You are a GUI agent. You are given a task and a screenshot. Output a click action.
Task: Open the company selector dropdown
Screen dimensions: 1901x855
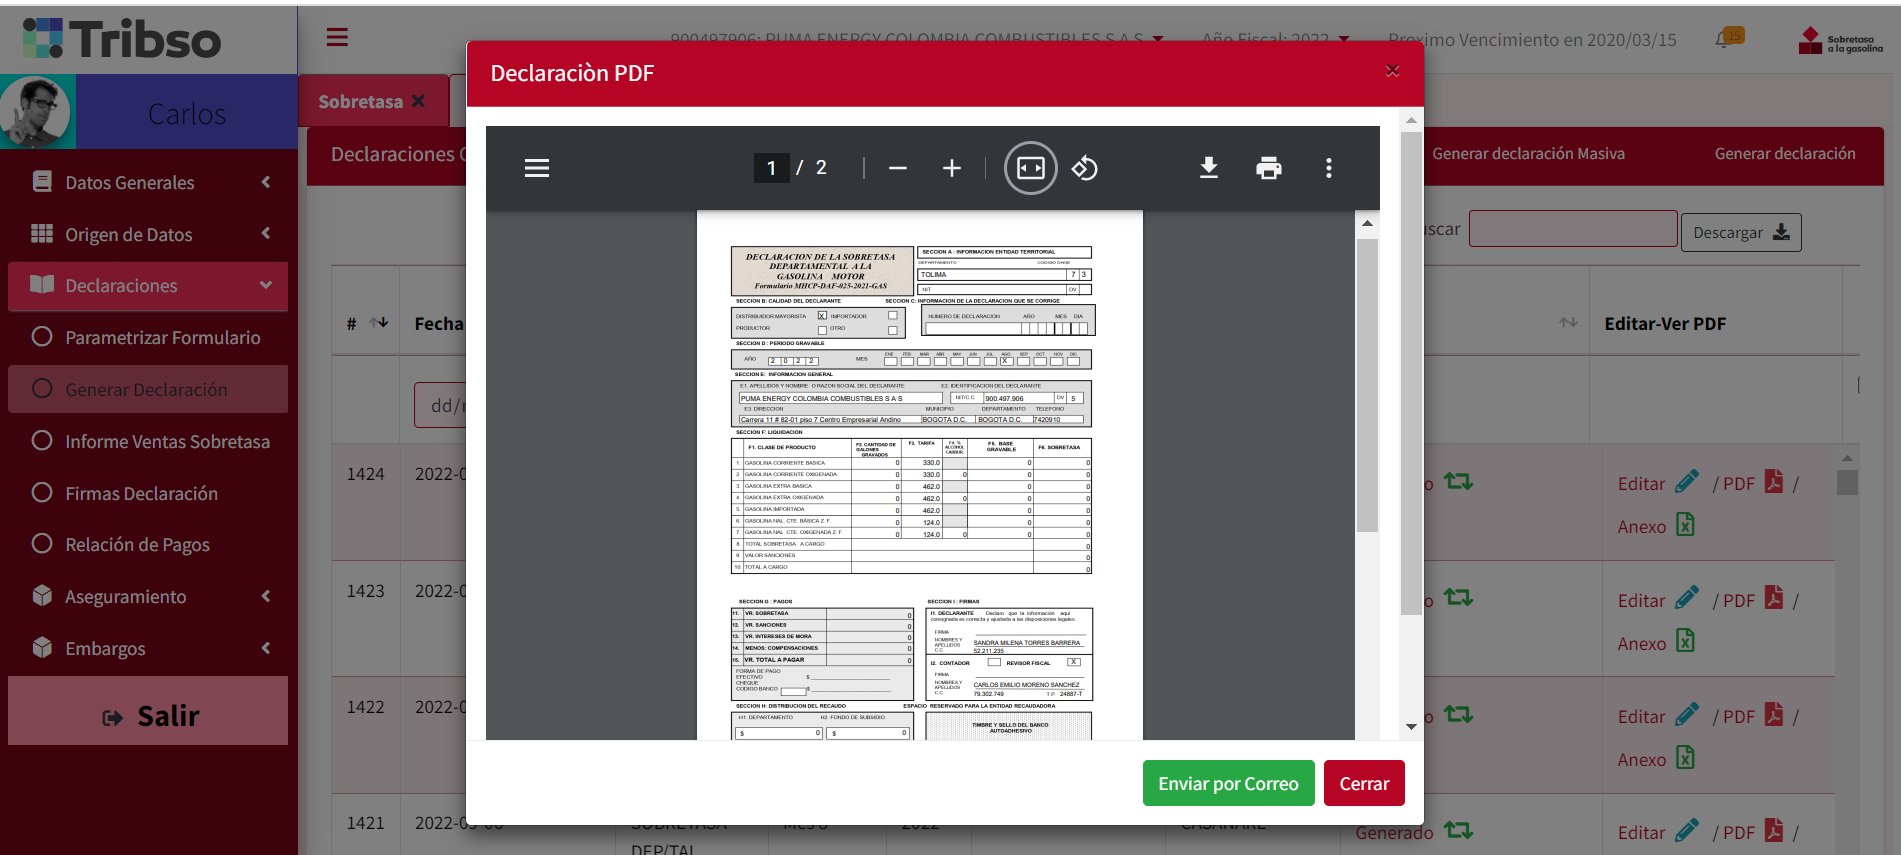coord(917,39)
